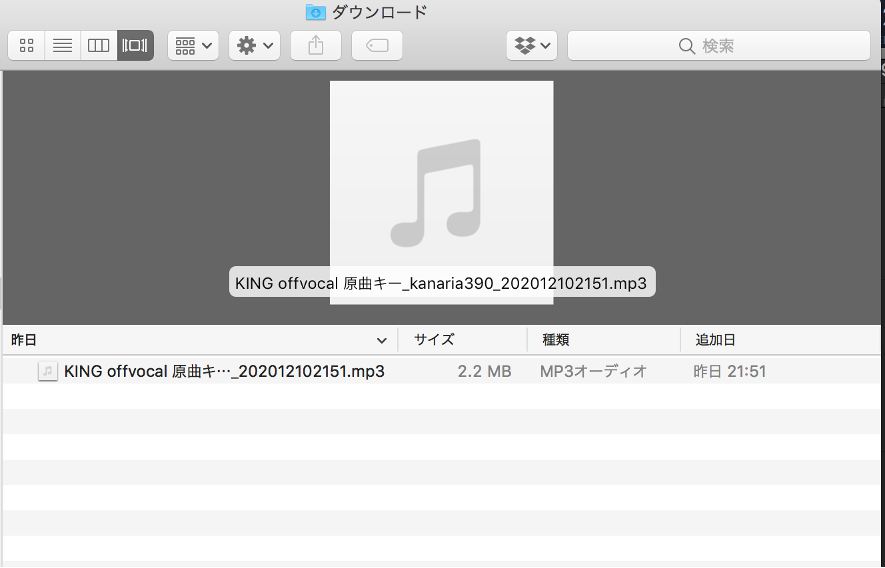Toggle sort order chevron in name column
This screenshot has width=885, height=568.
coord(382,340)
